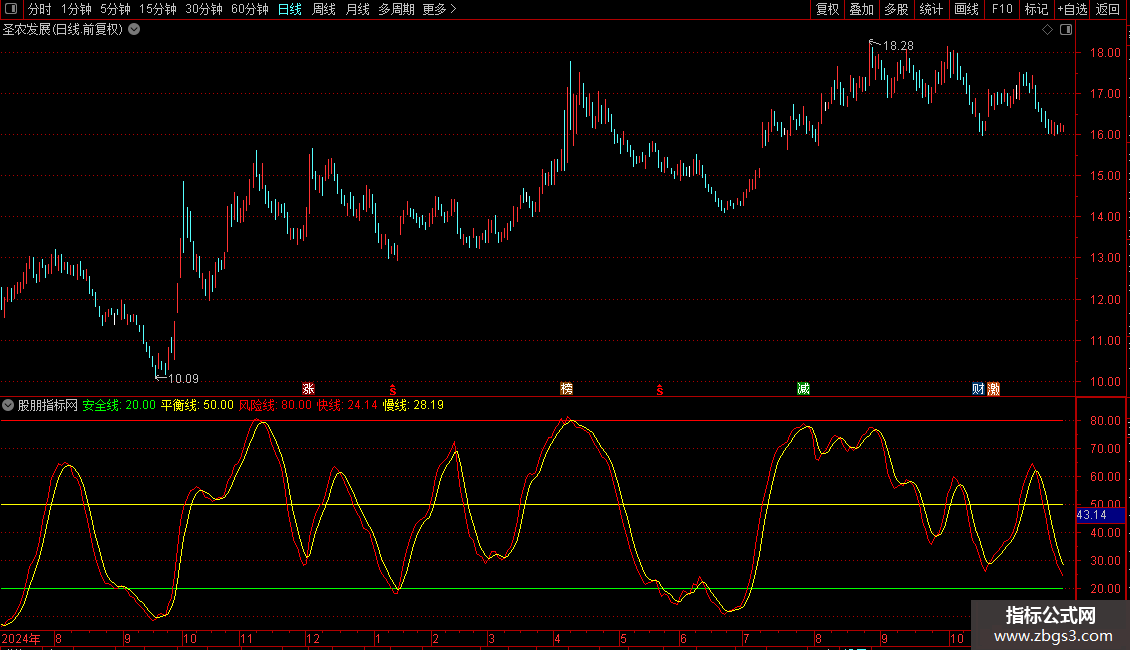1130x650 pixels.
Task: Click the 榜 event marker
Action: tap(566, 389)
